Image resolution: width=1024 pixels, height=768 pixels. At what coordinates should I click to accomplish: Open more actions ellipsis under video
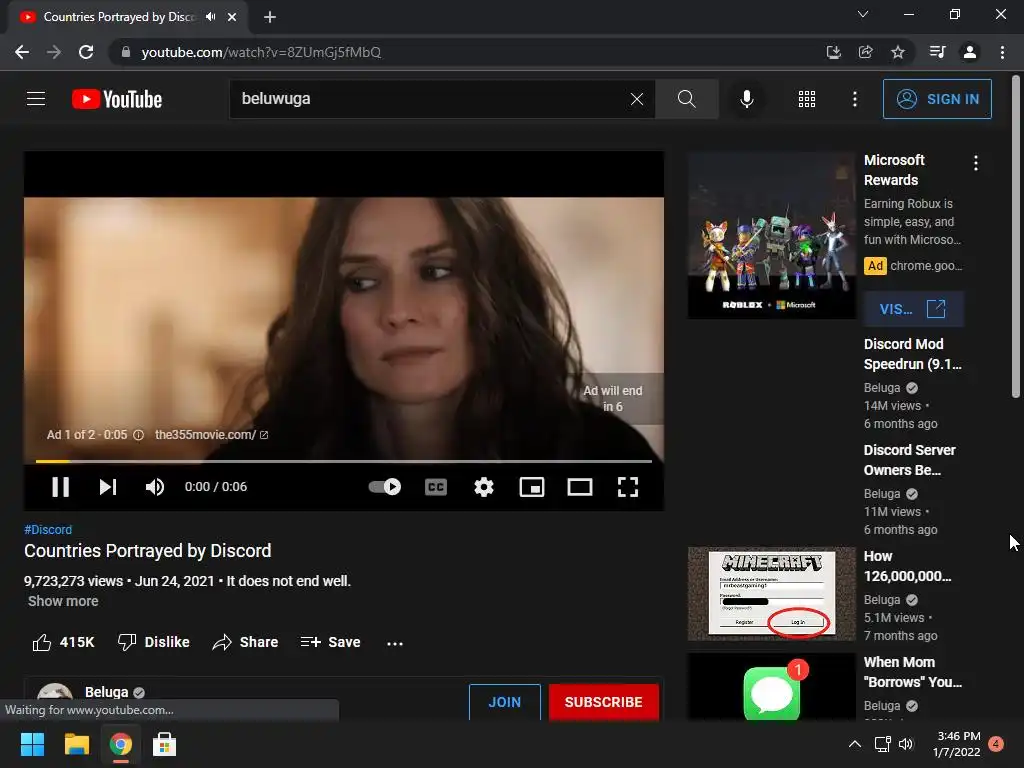[394, 643]
